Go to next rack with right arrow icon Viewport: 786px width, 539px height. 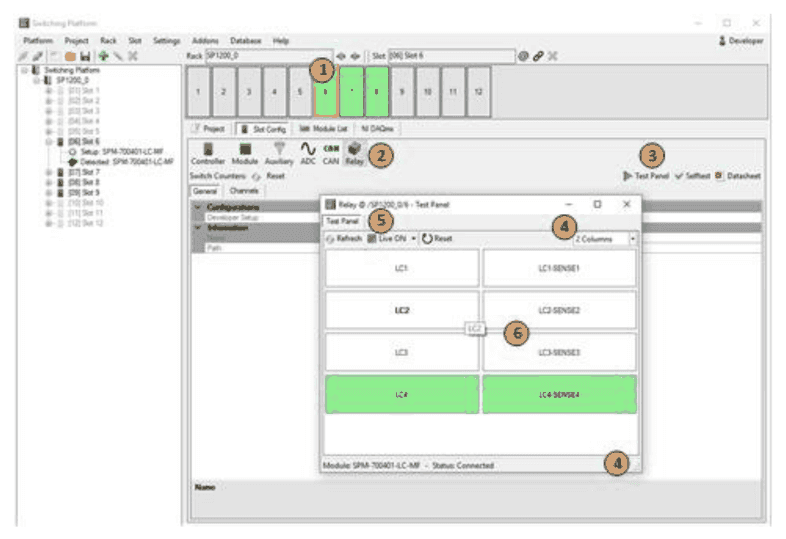click(355, 56)
